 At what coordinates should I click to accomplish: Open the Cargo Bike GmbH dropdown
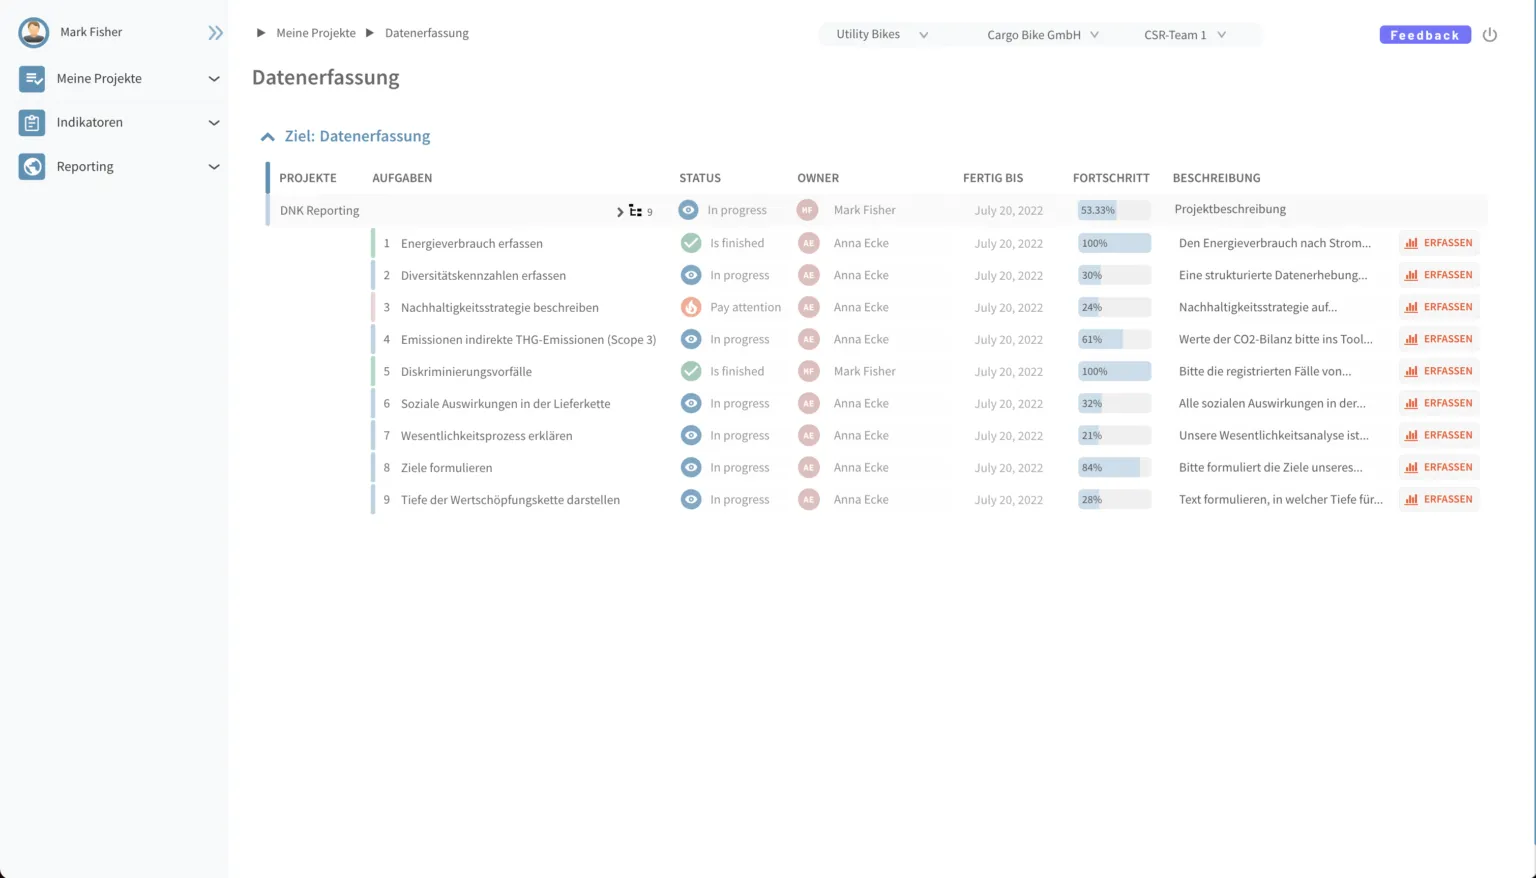[1042, 35]
